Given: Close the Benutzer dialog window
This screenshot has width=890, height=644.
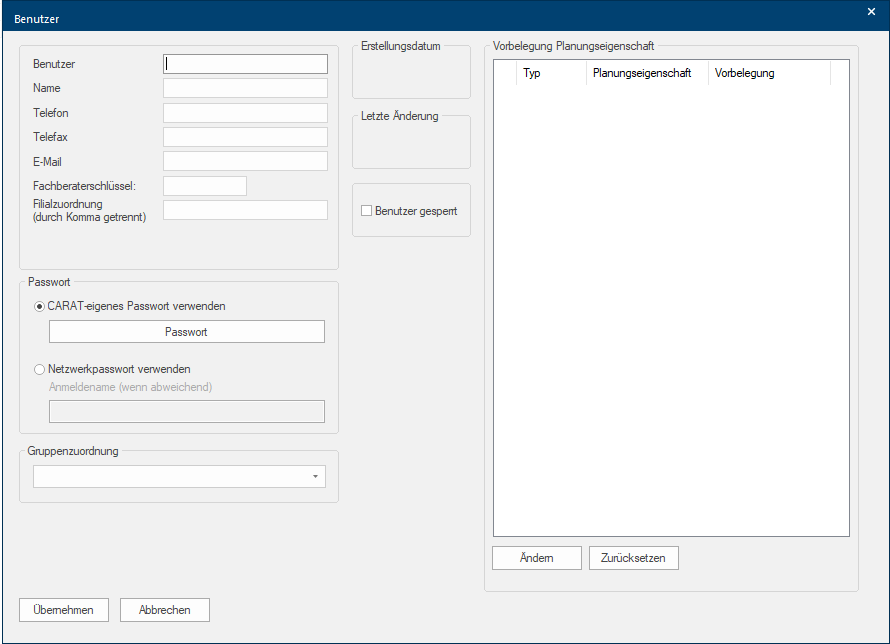Looking at the screenshot, I should 871,11.
